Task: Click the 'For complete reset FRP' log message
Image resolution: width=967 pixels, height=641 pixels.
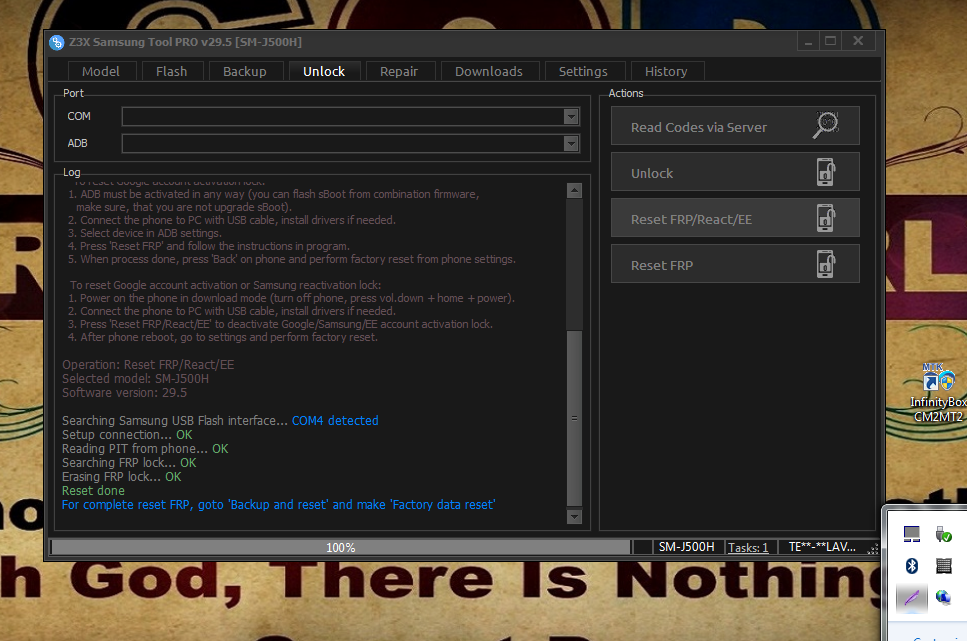Action: [278, 505]
